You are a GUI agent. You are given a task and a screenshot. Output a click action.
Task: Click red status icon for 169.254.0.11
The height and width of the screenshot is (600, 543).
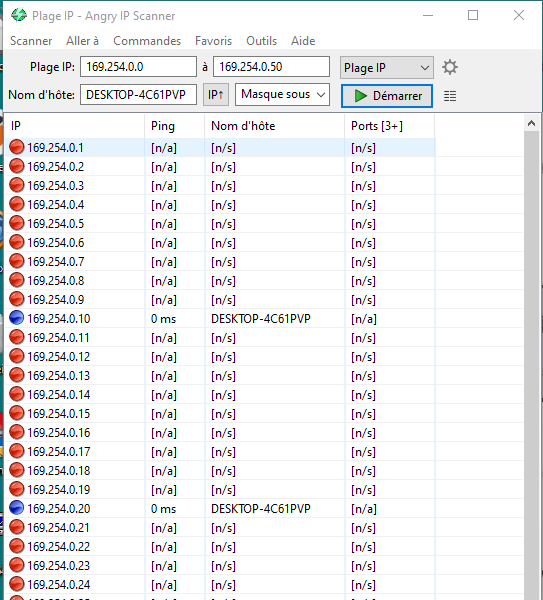[16, 337]
